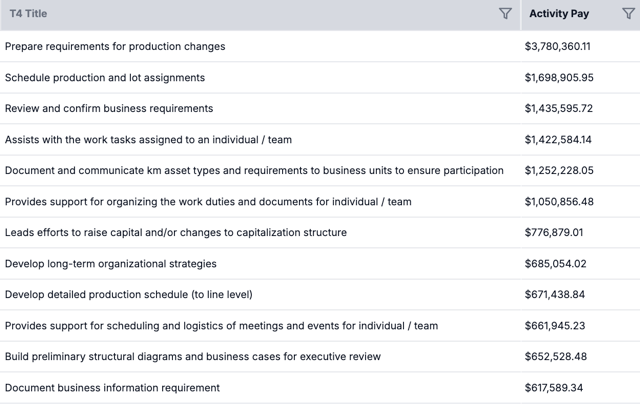Select 'Schedule production and lot assignments' row
This screenshot has width=640, height=406.
click(x=105, y=77)
